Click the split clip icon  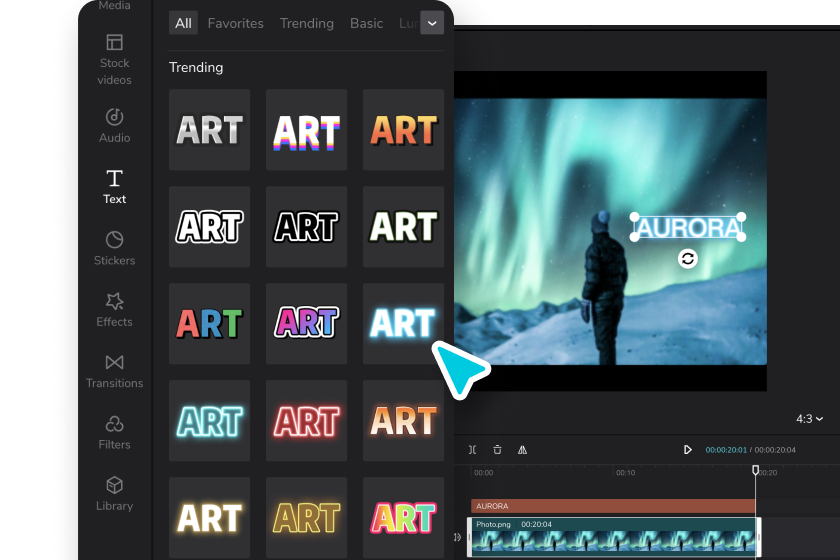(x=472, y=450)
